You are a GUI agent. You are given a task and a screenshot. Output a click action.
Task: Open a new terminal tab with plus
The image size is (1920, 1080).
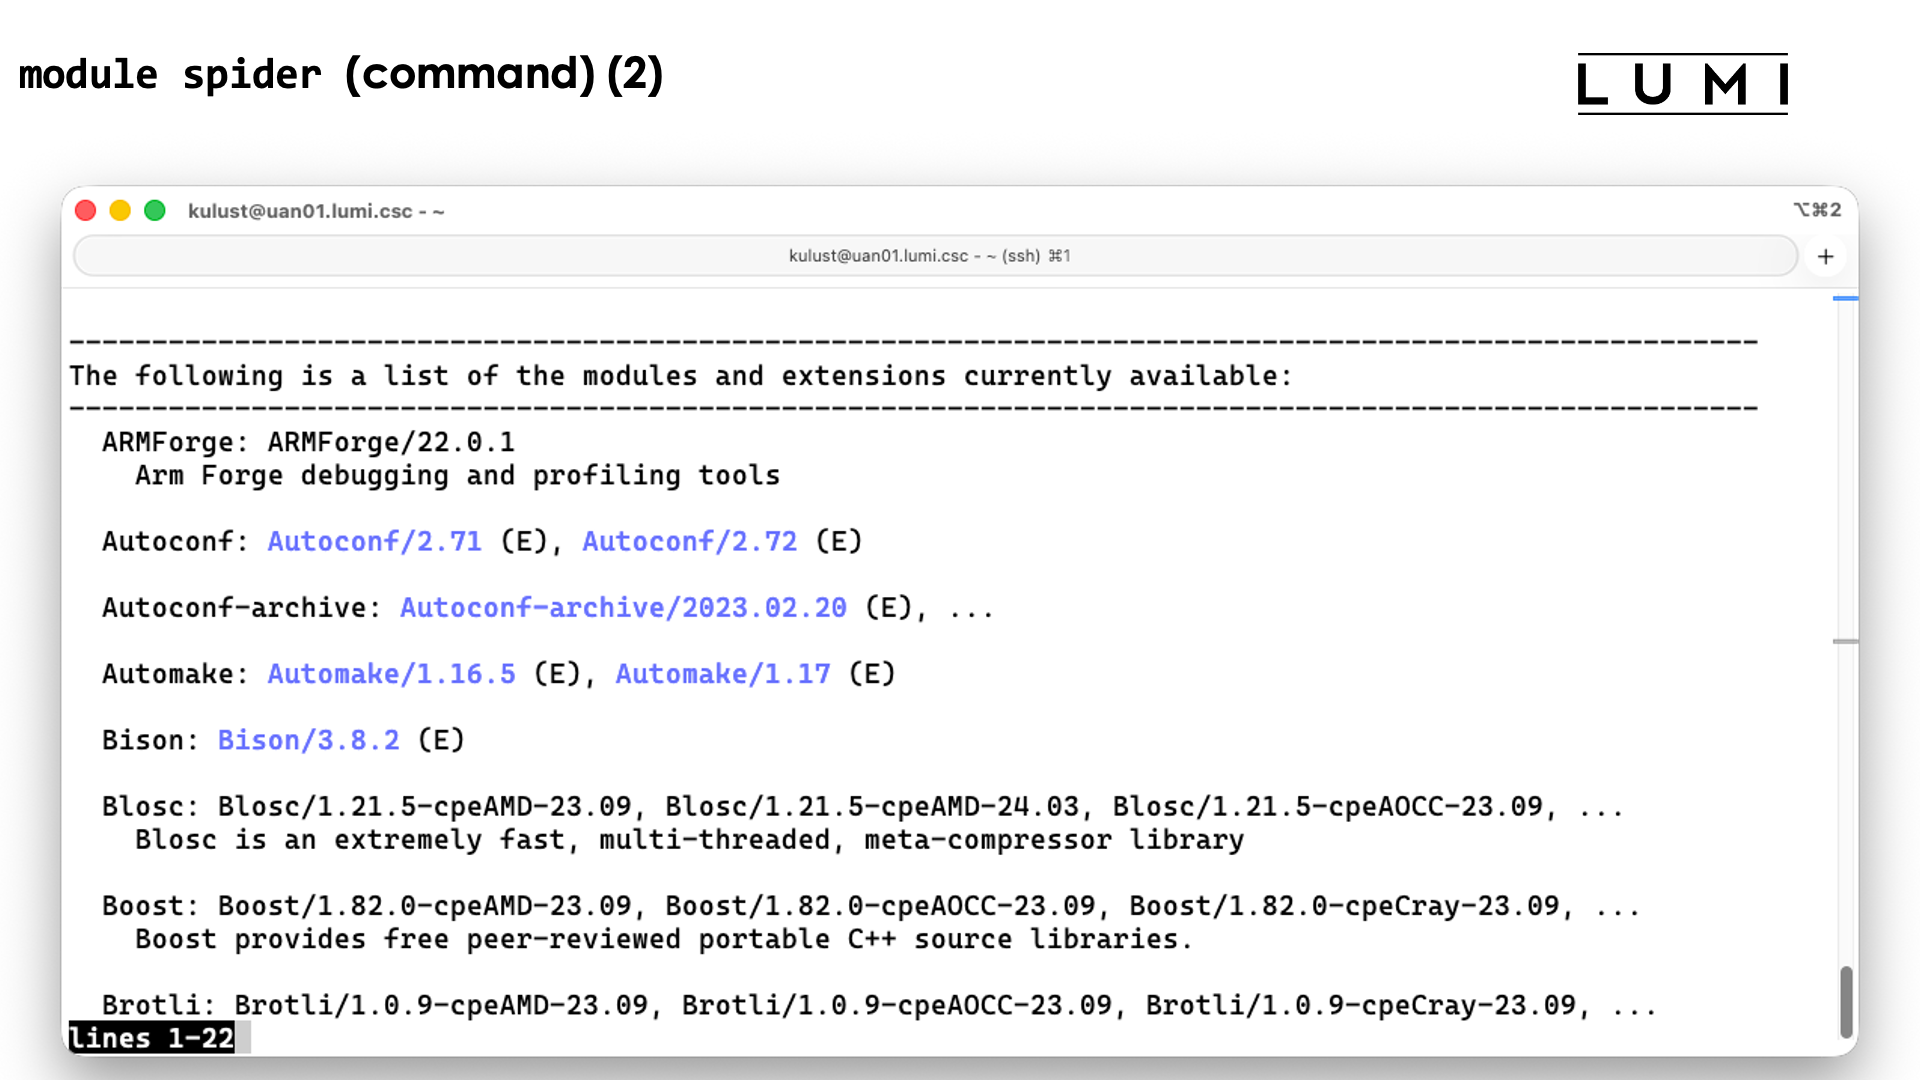point(1825,257)
